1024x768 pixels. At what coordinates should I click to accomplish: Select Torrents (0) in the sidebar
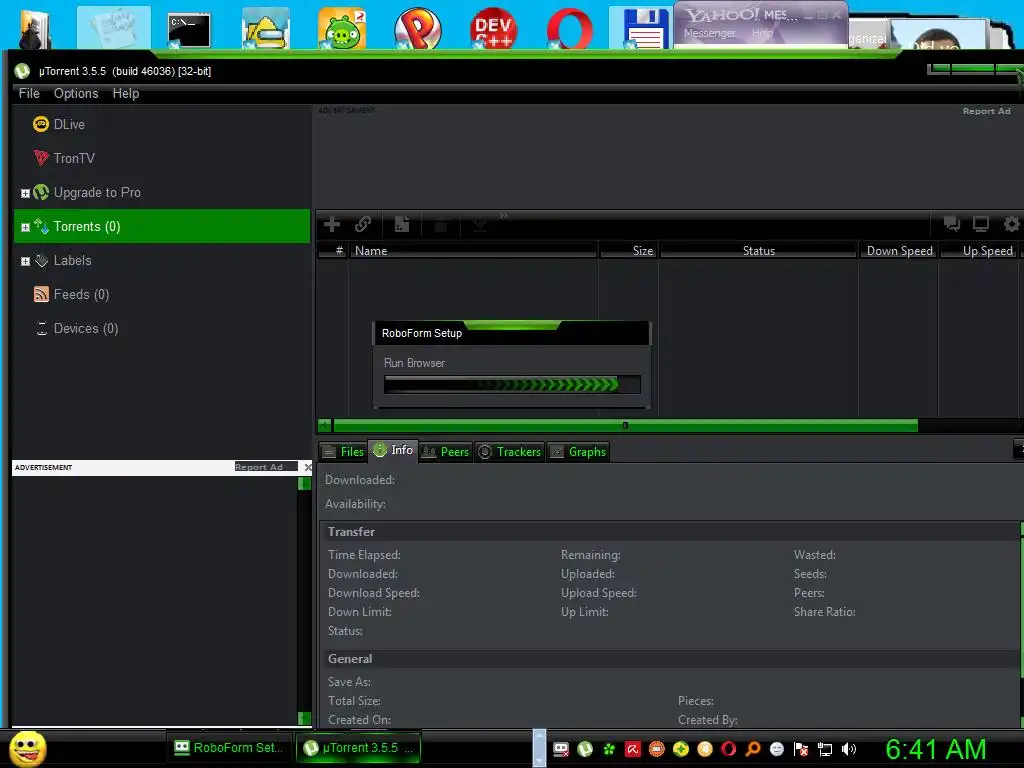162,226
